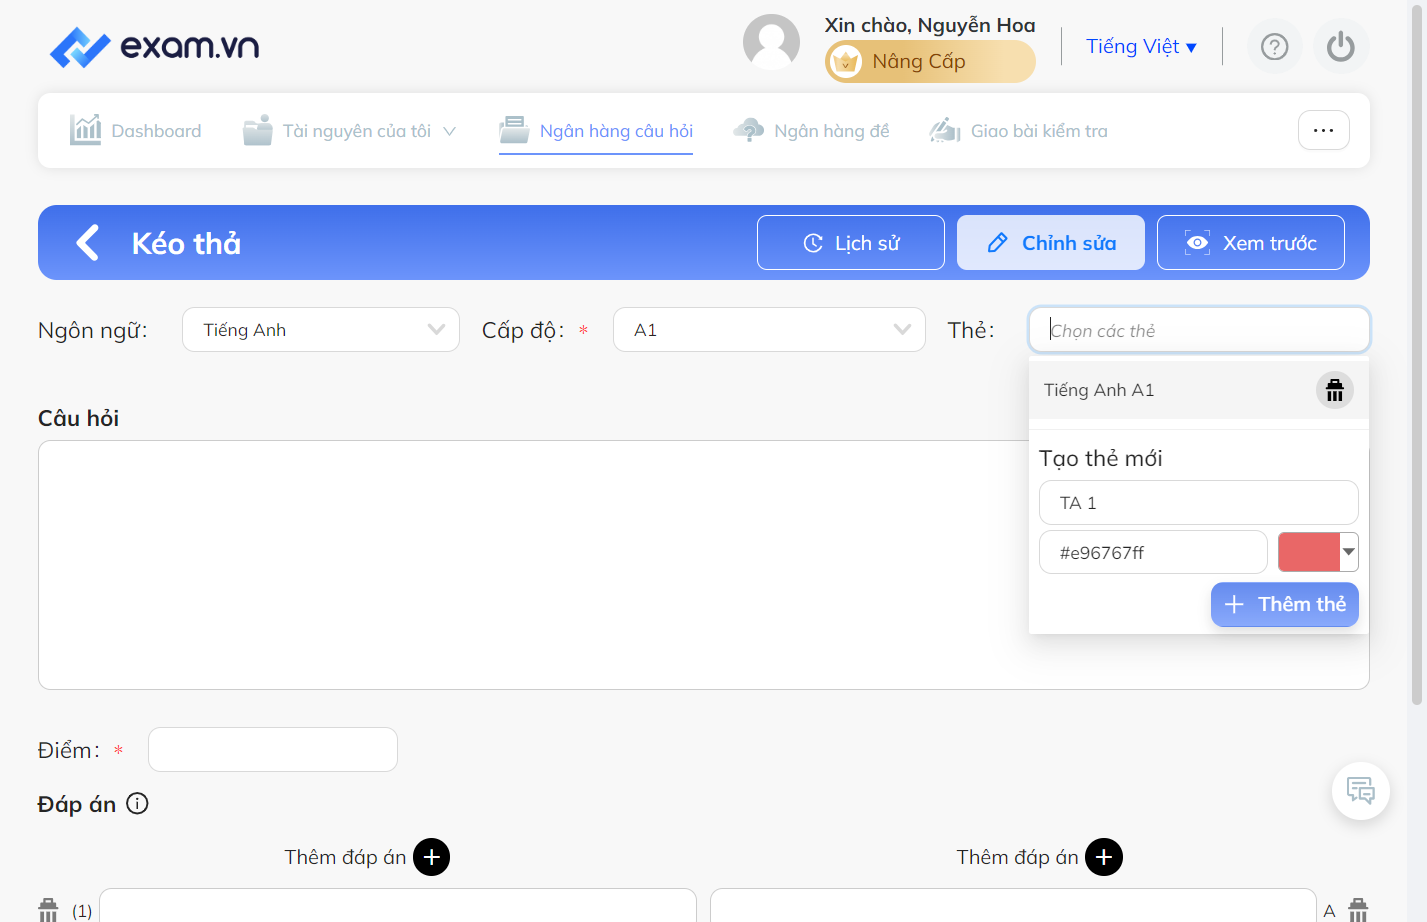Click the back arrow beside Kéo thả
The height and width of the screenshot is (922, 1427).
point(88,242)
